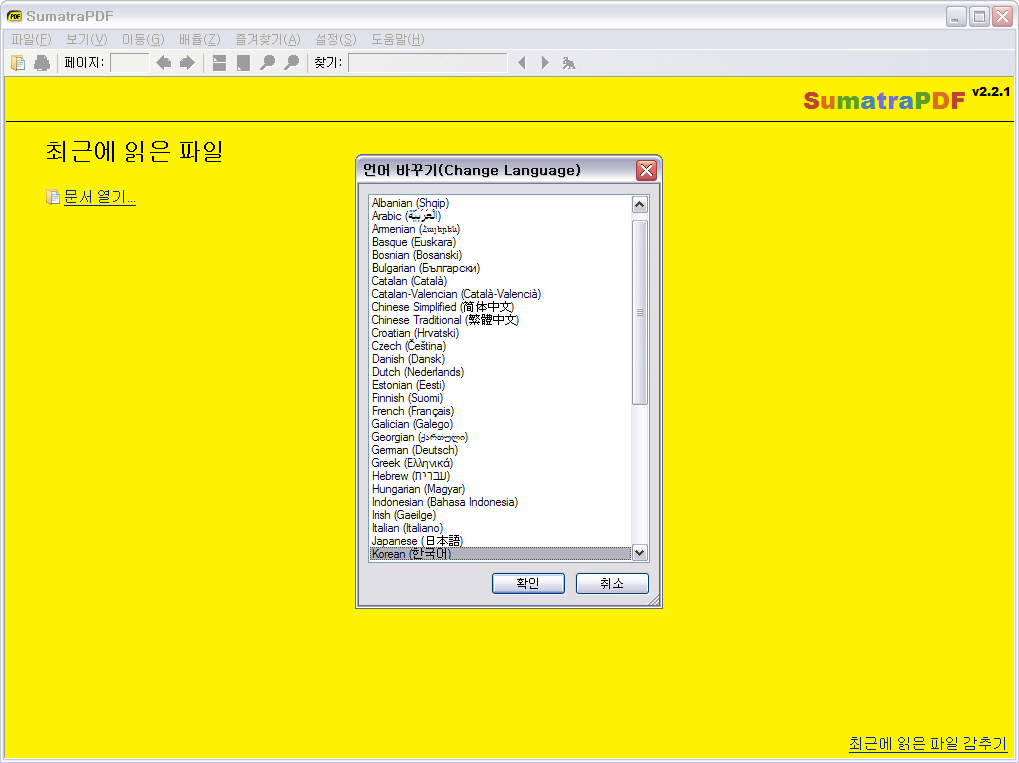Open the 파일(F) menu
Image resolution: width=1019 pixels, height=763 pixels.
(x=31, y=40)
